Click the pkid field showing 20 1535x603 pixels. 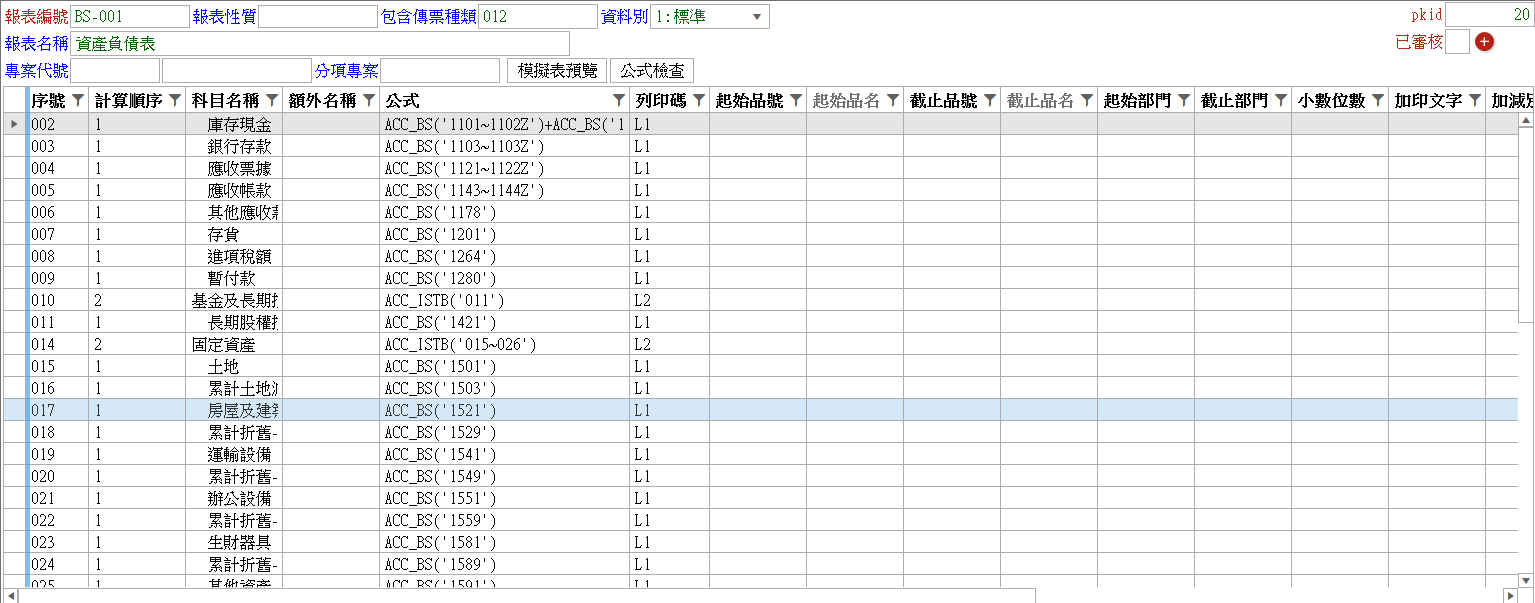point(1490,14)
